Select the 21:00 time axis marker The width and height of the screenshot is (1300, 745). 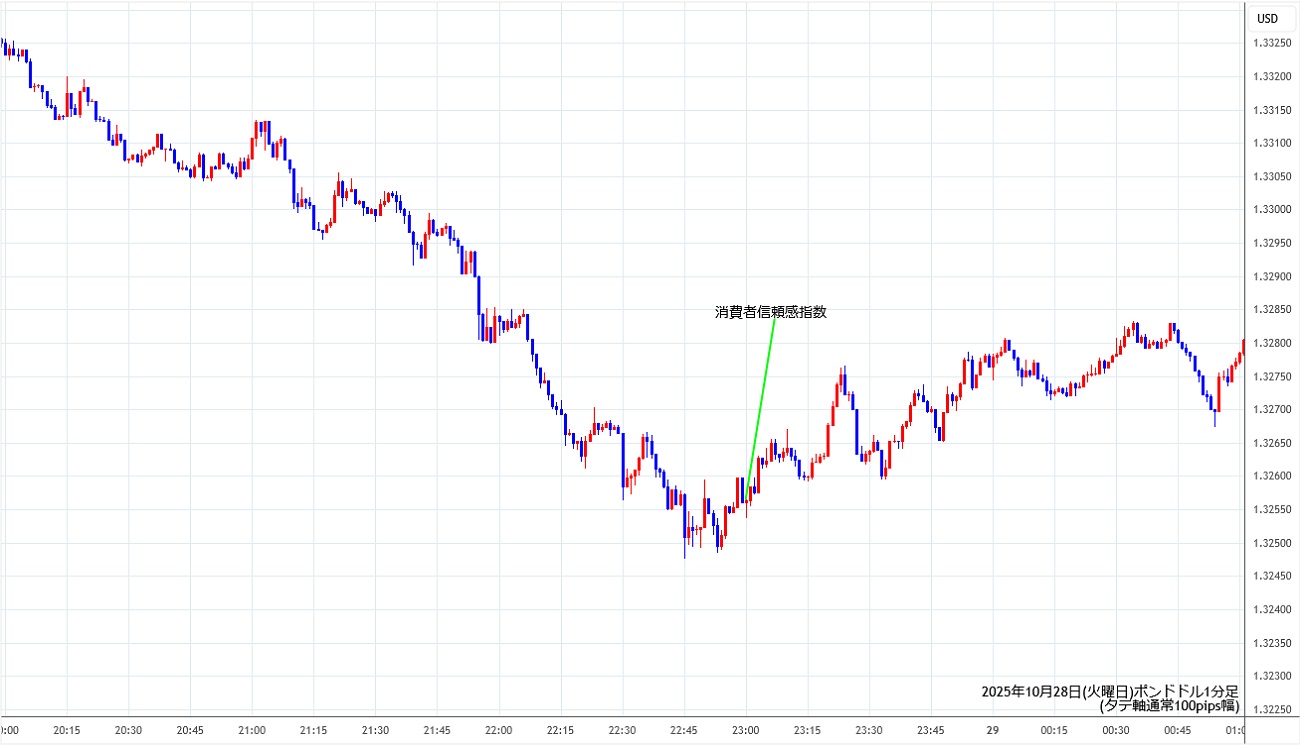click(252, 730)
